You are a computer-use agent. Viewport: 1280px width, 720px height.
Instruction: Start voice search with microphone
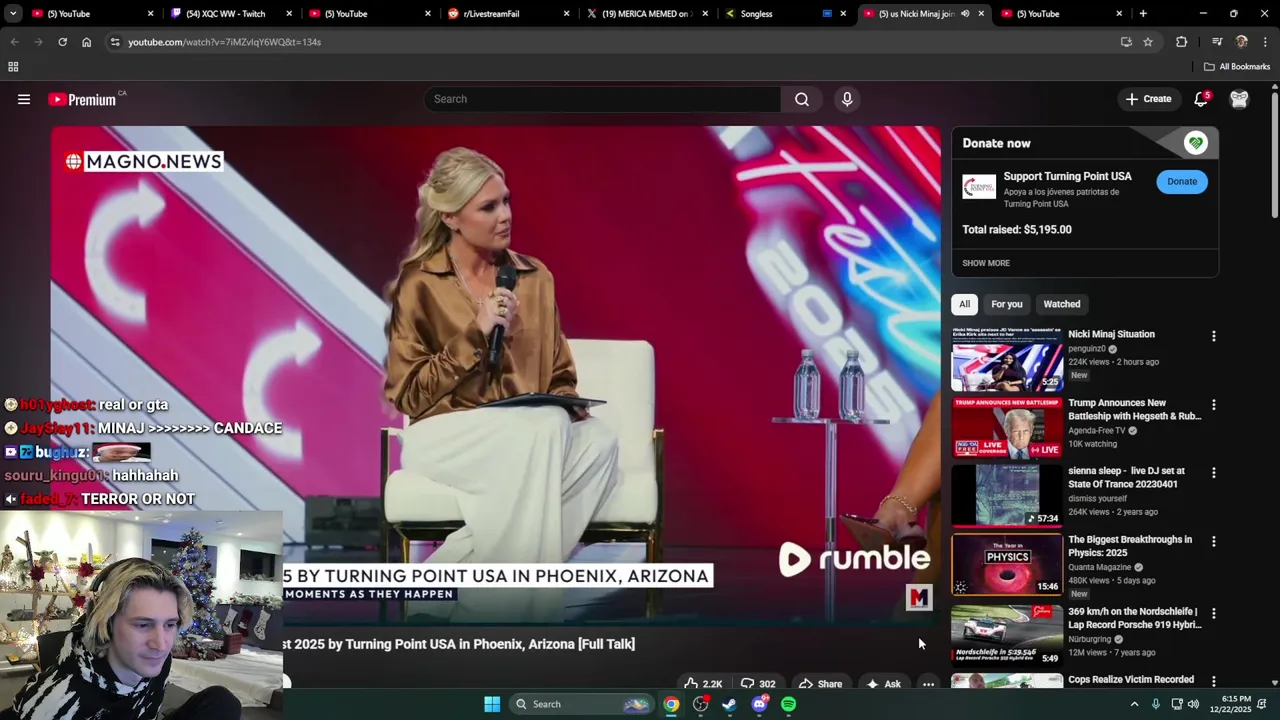click(847, 99)
